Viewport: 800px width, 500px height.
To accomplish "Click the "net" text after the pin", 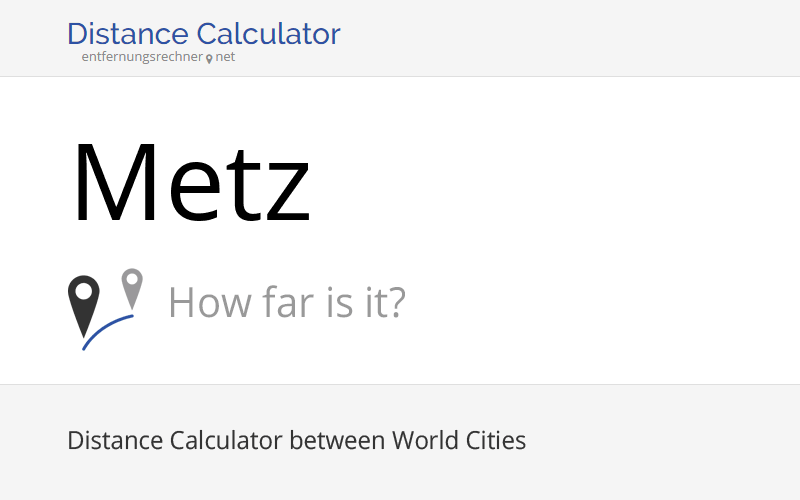I will (225, 57).
